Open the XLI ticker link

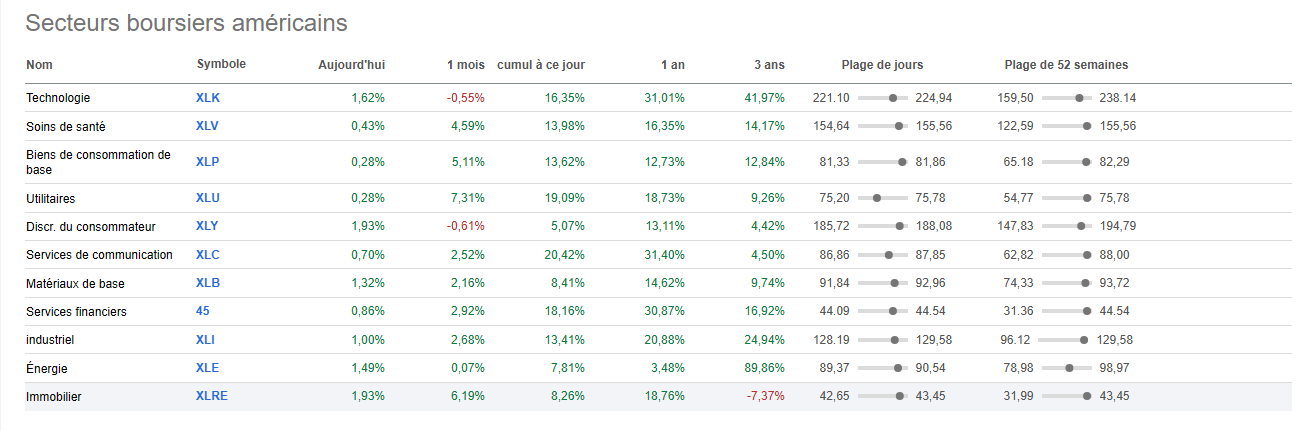[205, 340]
